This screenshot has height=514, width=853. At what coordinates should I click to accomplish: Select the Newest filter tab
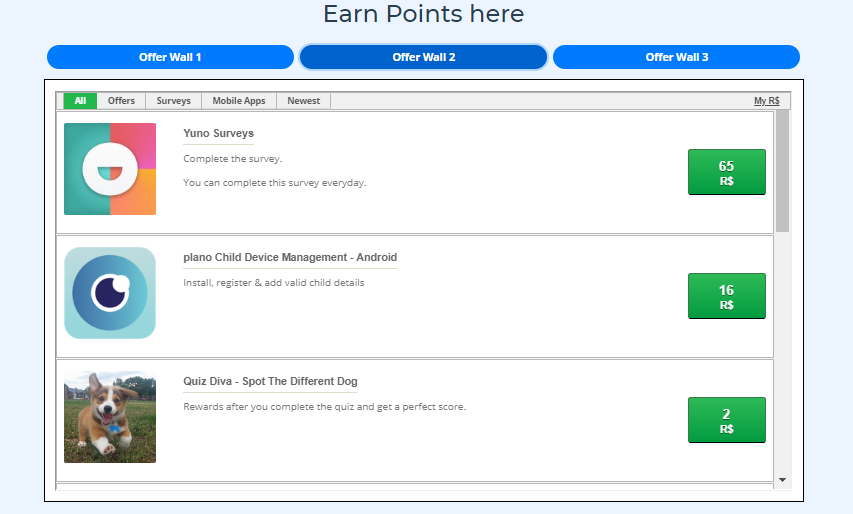click(304, 101)
